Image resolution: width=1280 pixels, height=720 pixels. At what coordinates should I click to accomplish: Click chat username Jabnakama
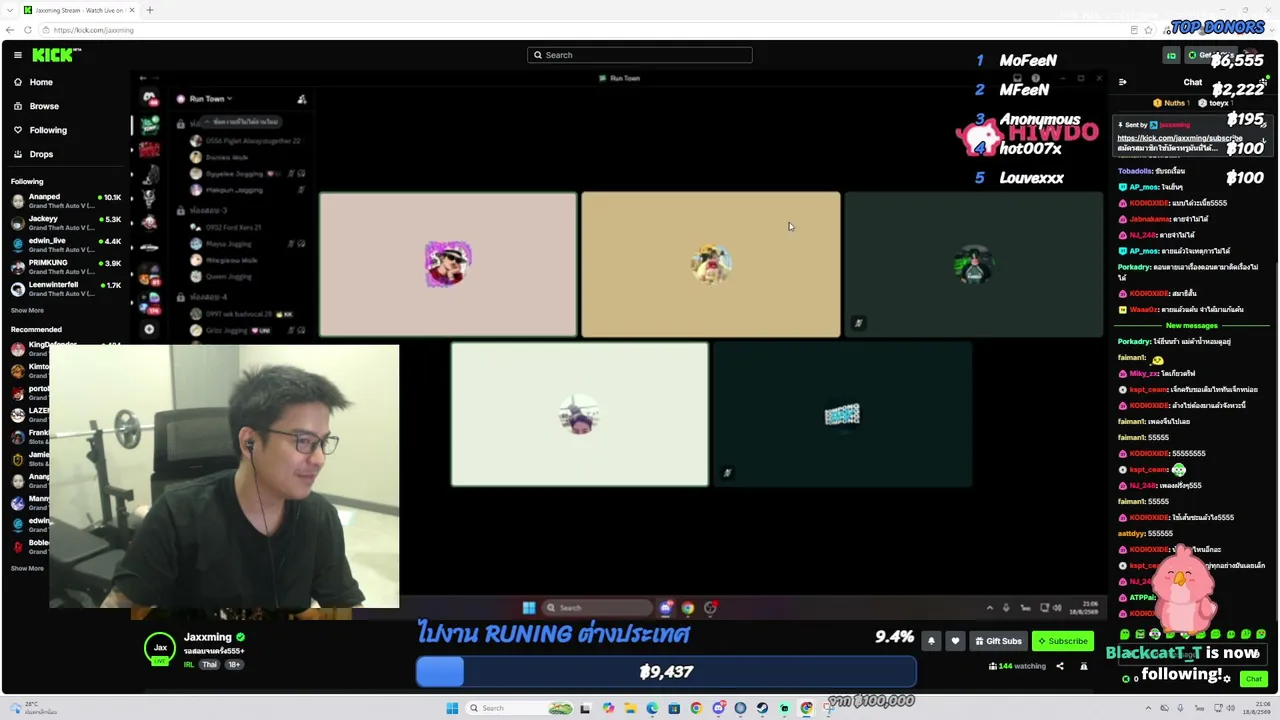pyautogui.click(x=1150, y=219)
